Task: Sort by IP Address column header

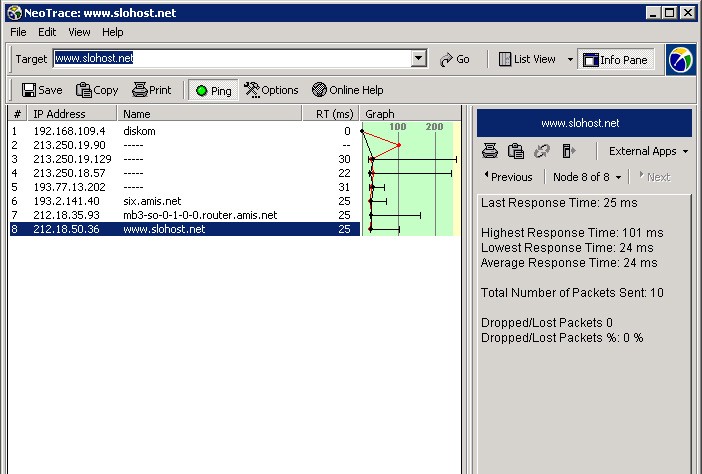Action: (x=72, y=114)
